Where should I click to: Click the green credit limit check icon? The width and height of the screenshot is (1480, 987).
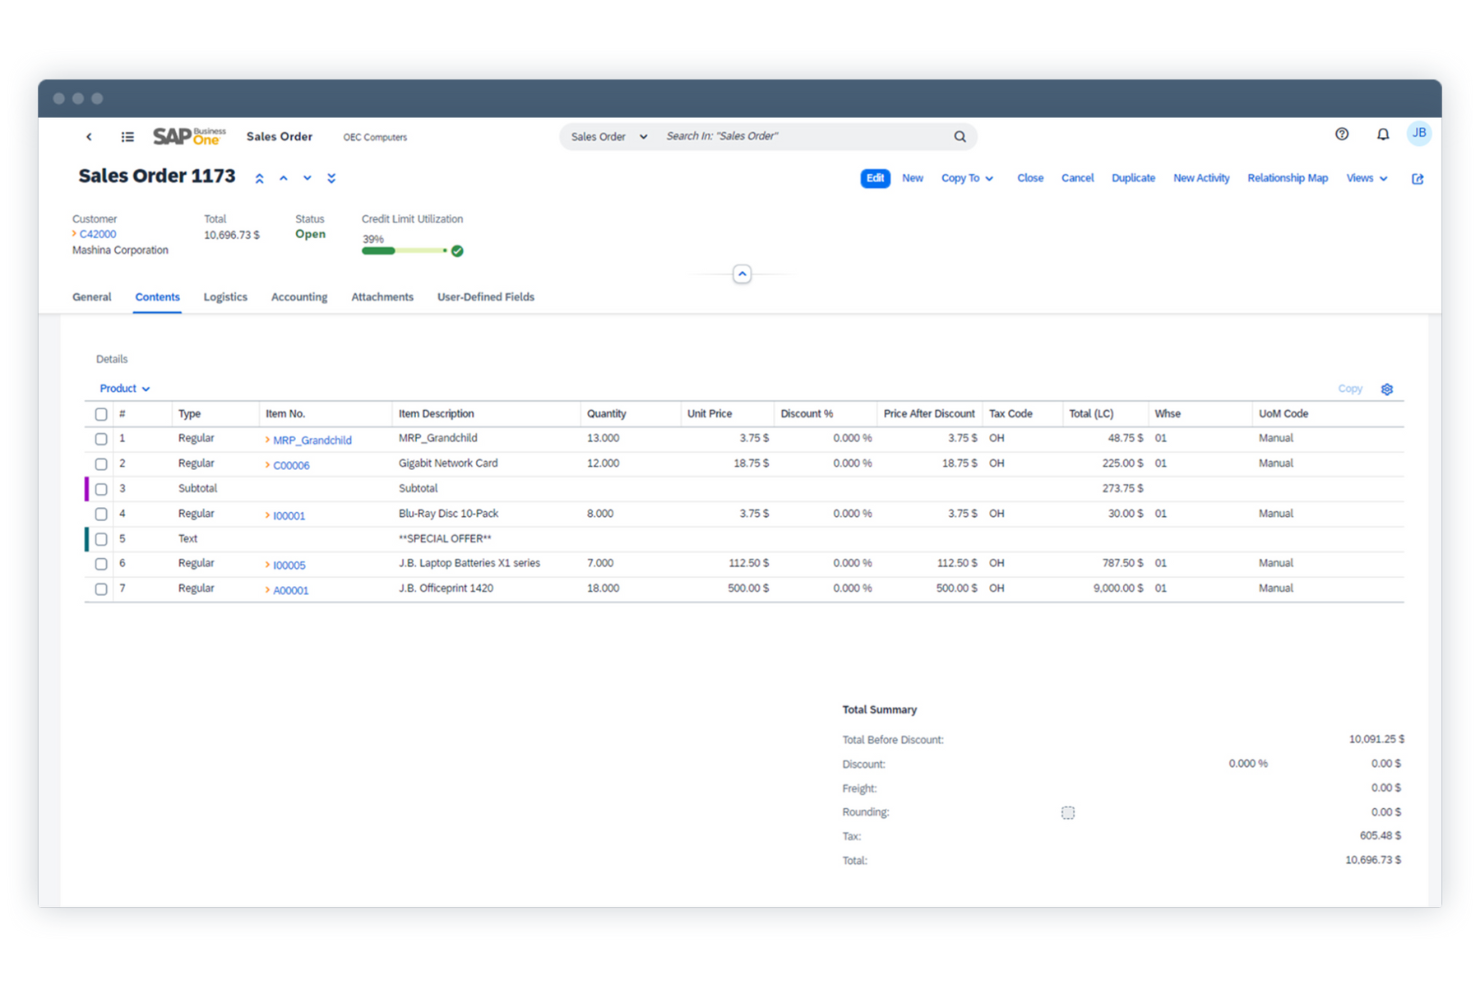[457, 251]
